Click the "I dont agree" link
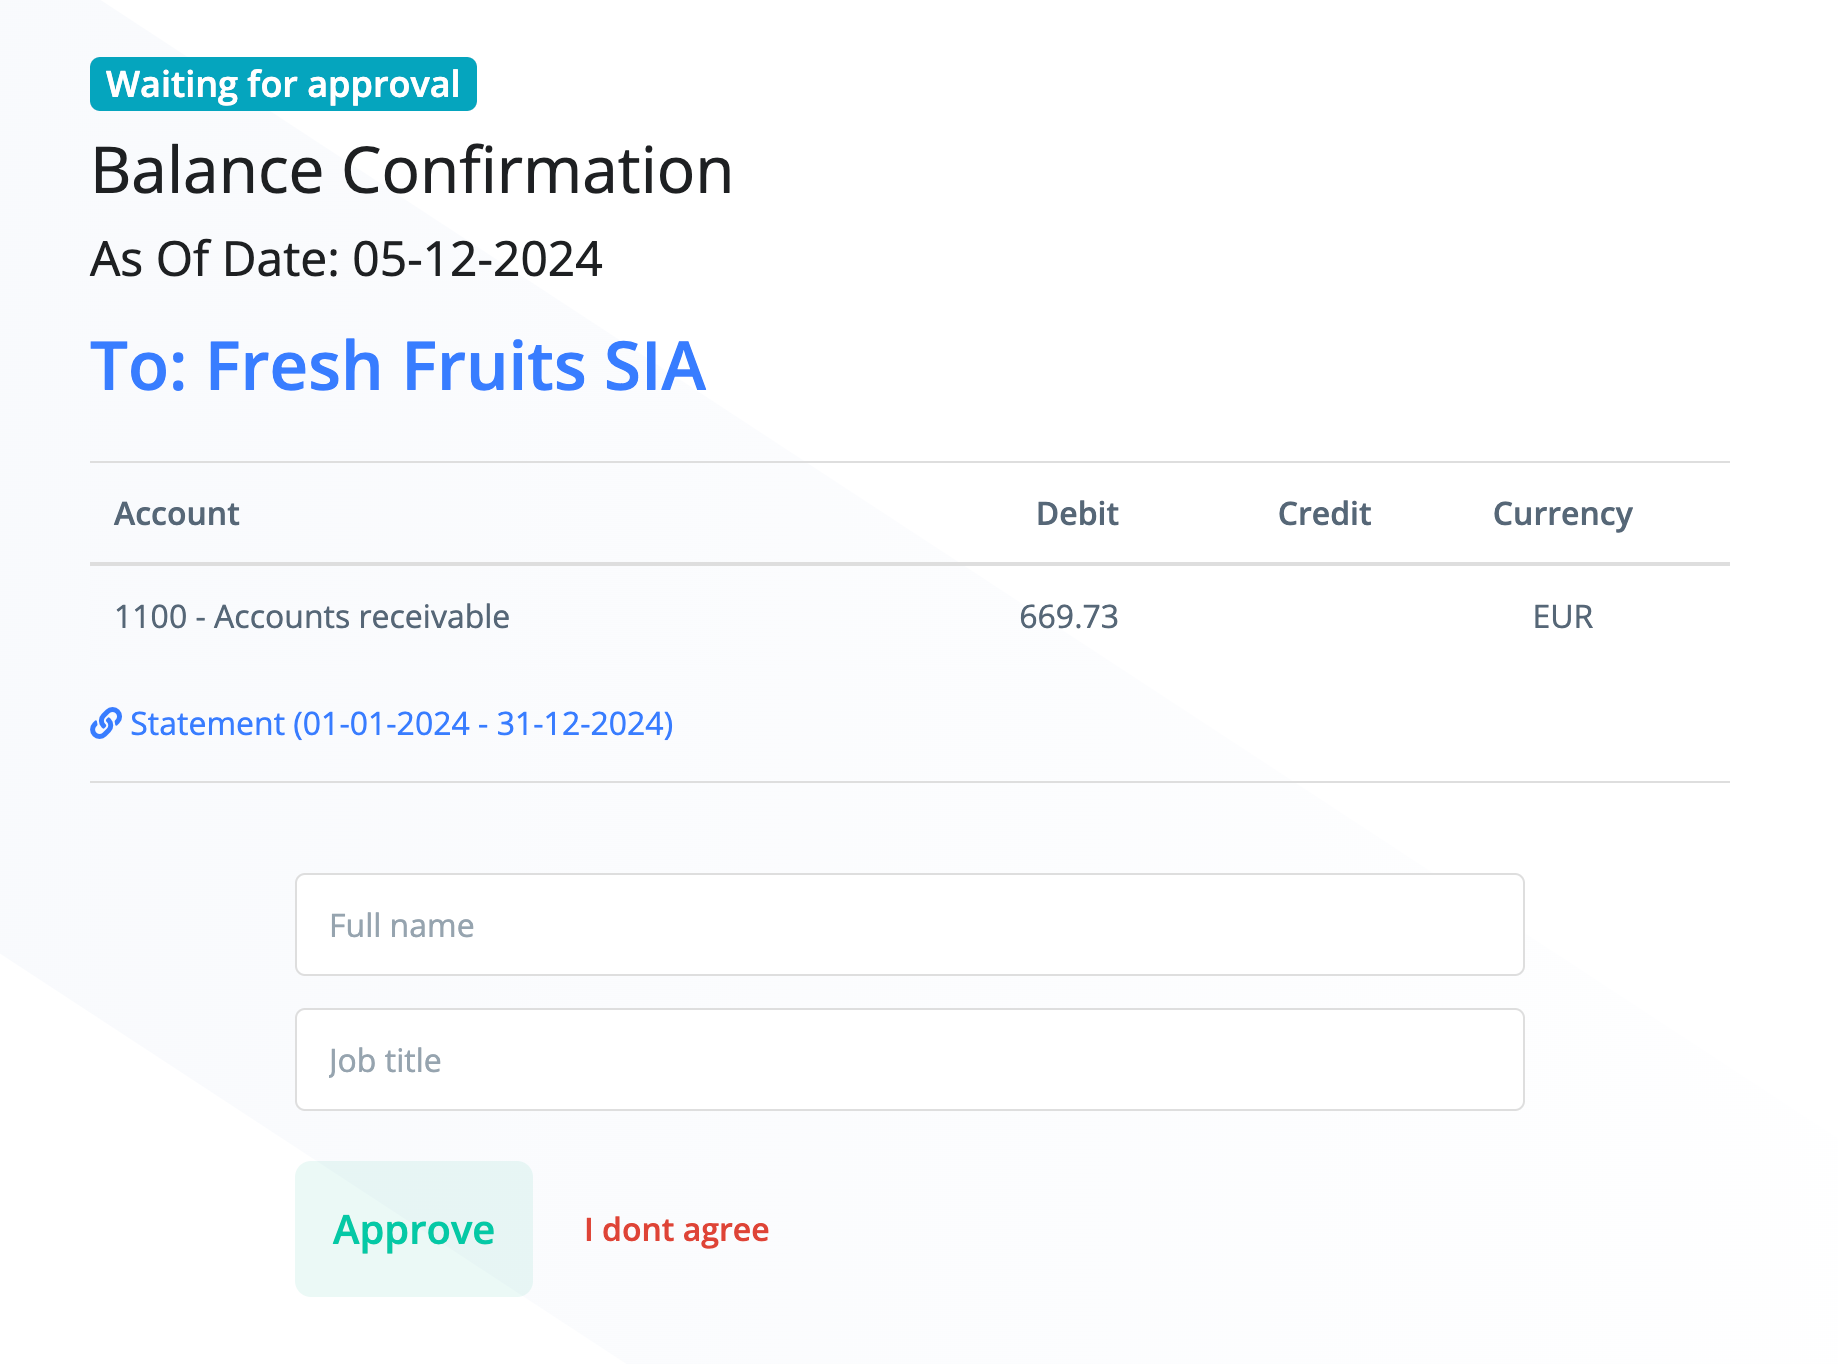The image size is (1838, 1364). click(676, 1229)
